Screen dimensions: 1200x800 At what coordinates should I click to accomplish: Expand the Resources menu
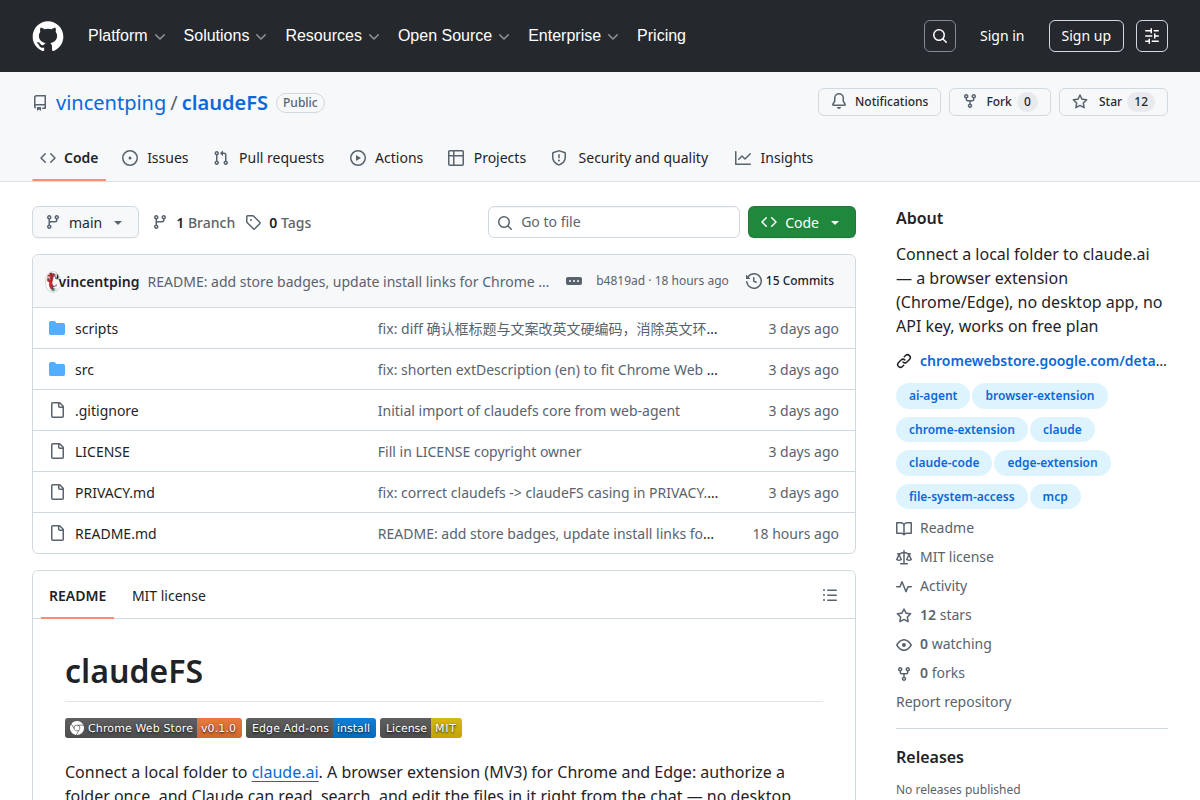pos(332,36)
